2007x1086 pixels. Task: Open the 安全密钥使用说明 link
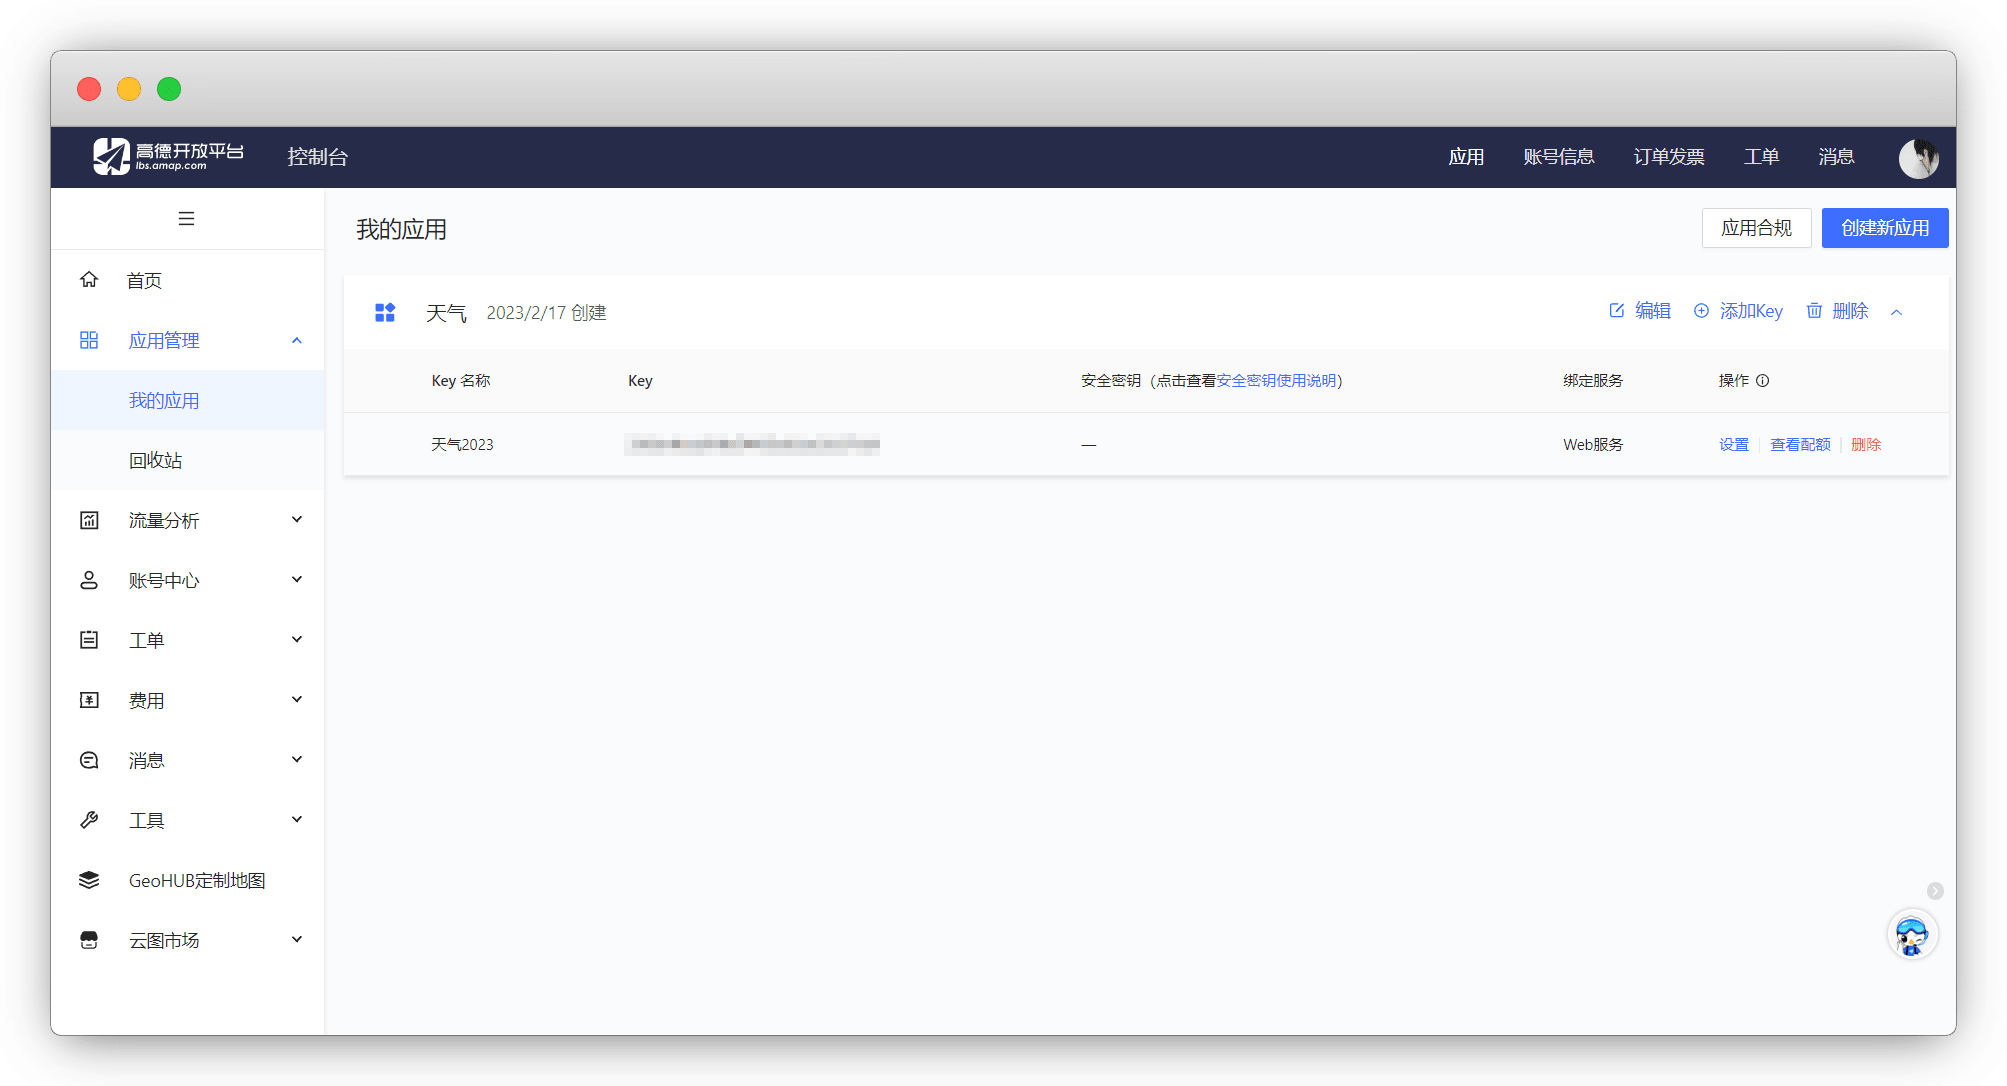pos(1276,380)
